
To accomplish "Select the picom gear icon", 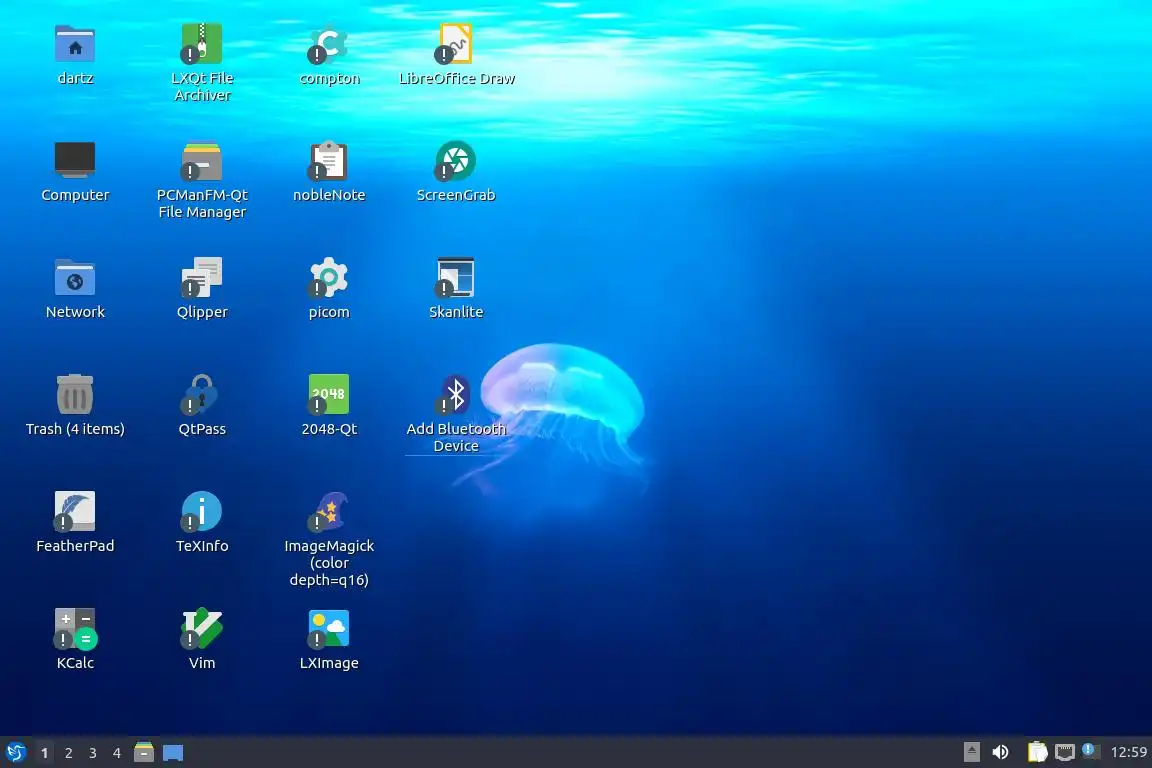I will click(328, 278).
